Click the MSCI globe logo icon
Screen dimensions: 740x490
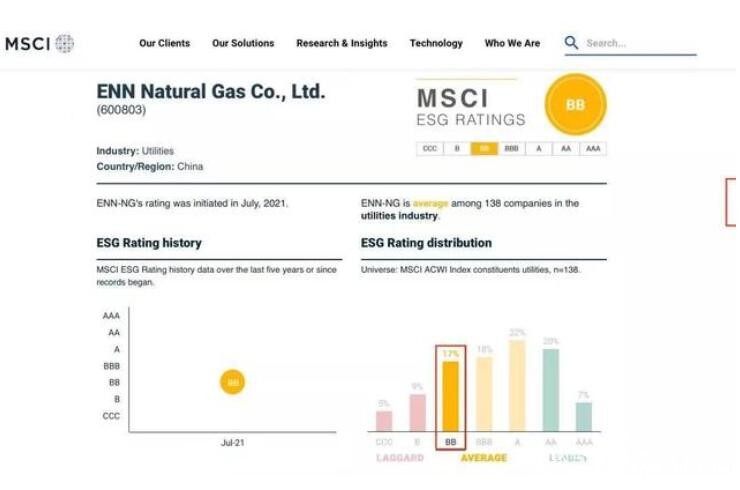65,43
